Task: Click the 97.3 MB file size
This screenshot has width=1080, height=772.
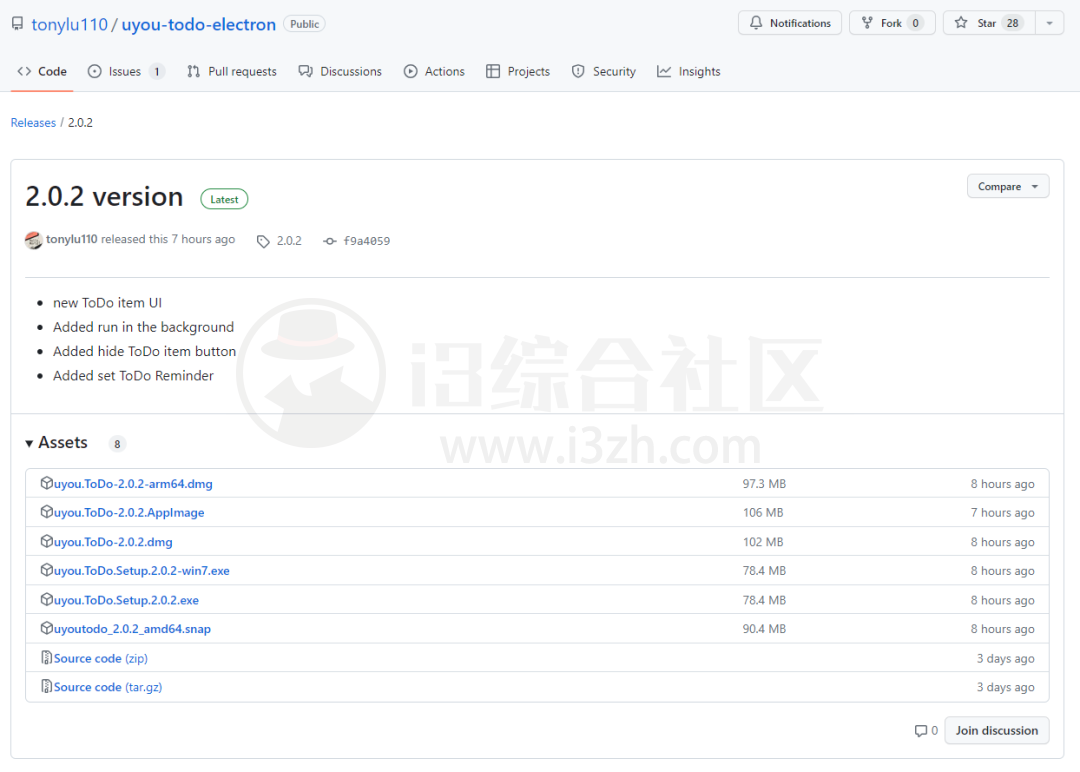Action: click(x=764, y=484)
